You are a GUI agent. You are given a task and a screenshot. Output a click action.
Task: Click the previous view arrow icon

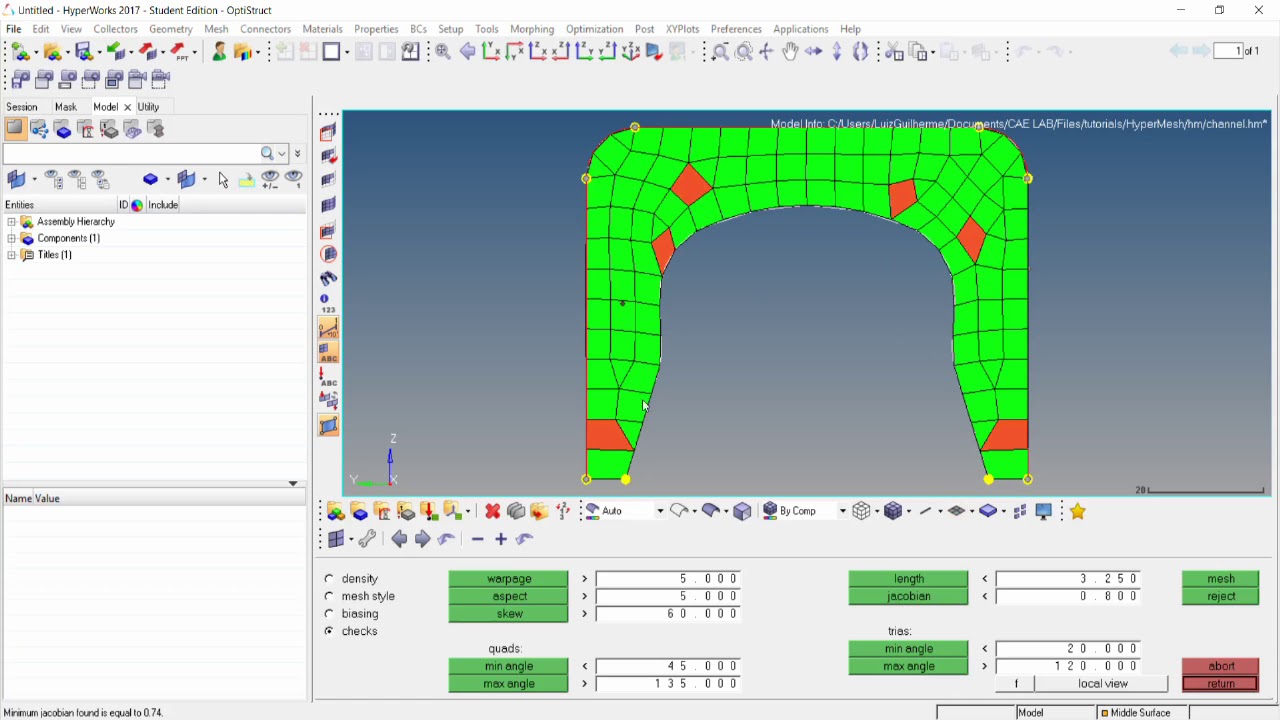tap(467, 52)
